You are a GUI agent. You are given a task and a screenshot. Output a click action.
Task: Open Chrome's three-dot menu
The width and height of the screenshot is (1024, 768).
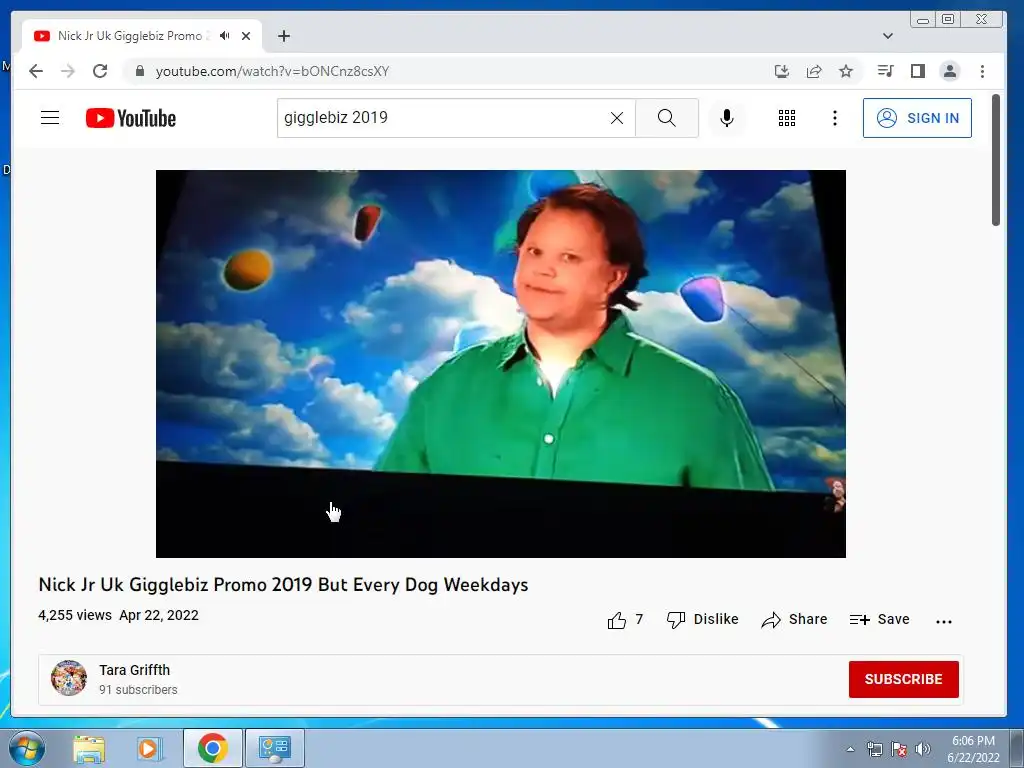click(x=982, y=71)
